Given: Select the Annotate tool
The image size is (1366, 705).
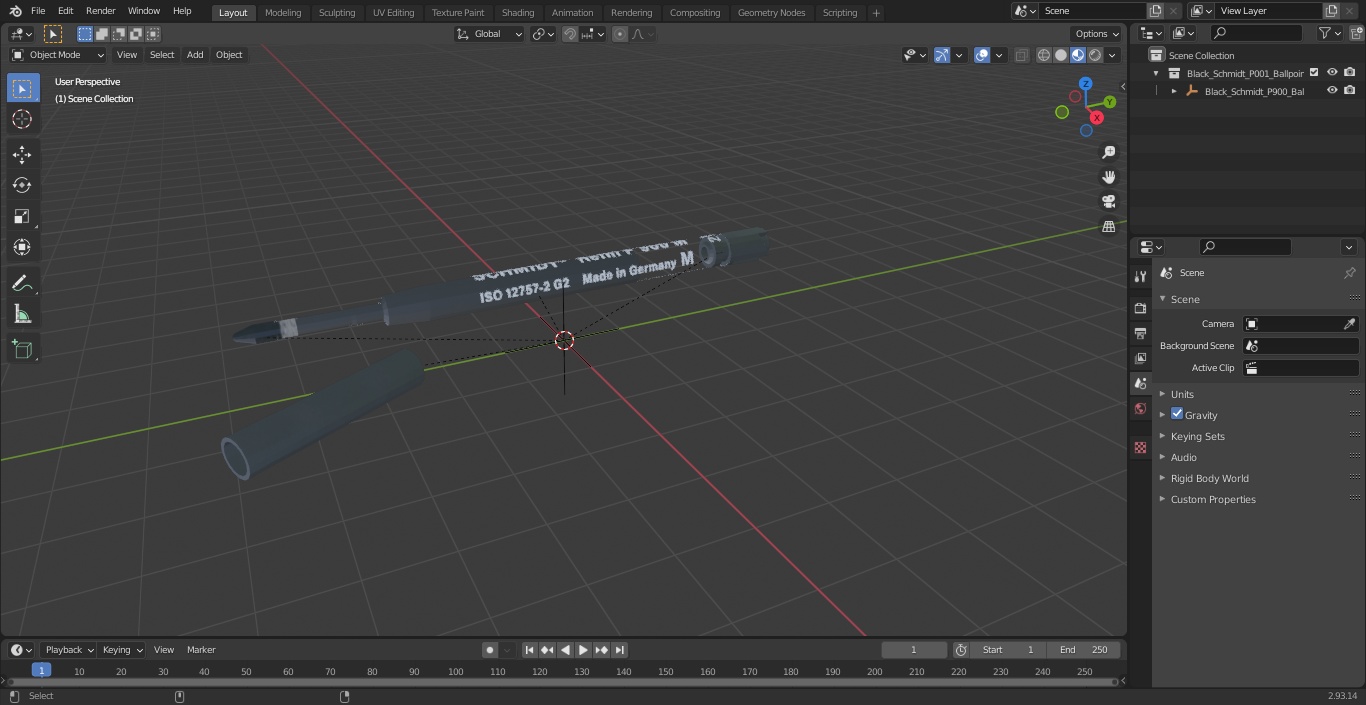Looking at the screenshot, I should point(22,284).
